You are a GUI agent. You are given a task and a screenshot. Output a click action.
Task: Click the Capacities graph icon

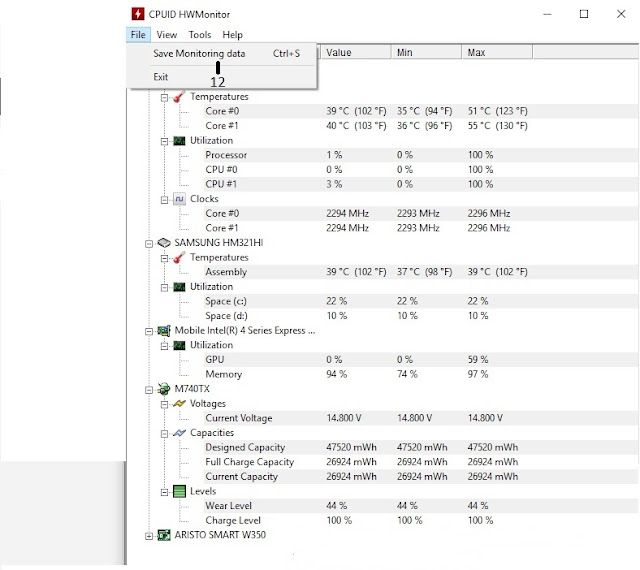point(179,433)
